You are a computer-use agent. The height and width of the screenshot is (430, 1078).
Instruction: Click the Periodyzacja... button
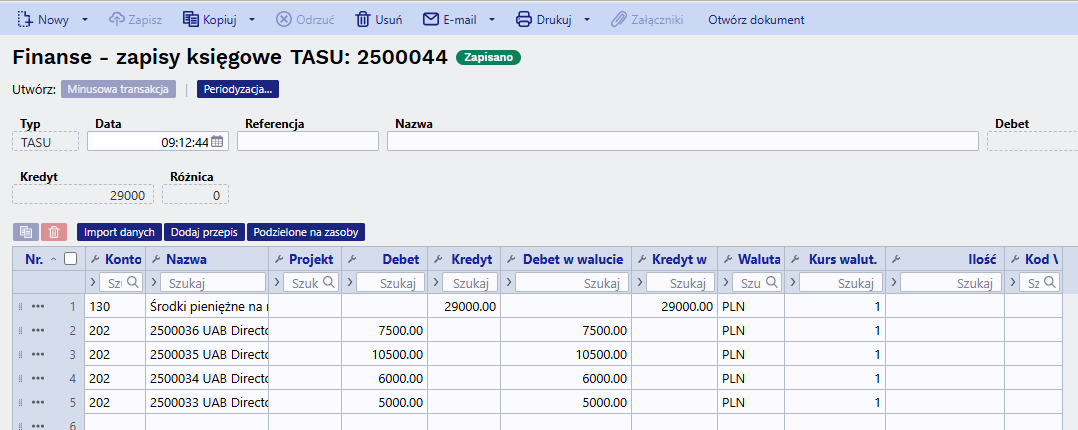(x=238, y=89)
